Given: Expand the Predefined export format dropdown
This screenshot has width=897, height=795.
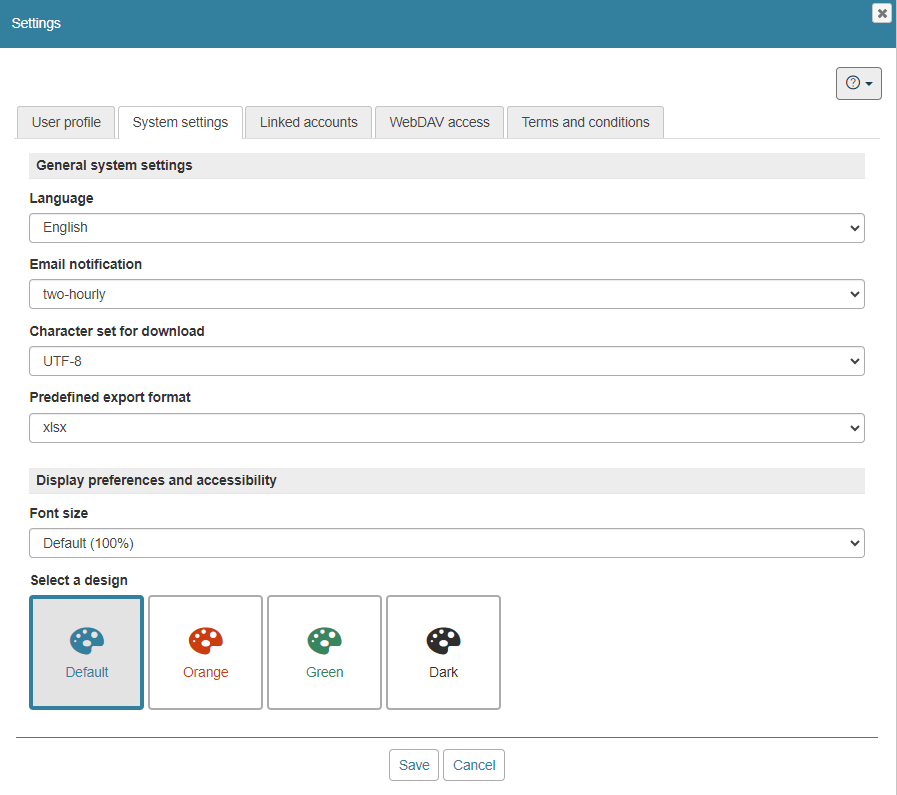Looking at the screenshot, I should [446, 427].
